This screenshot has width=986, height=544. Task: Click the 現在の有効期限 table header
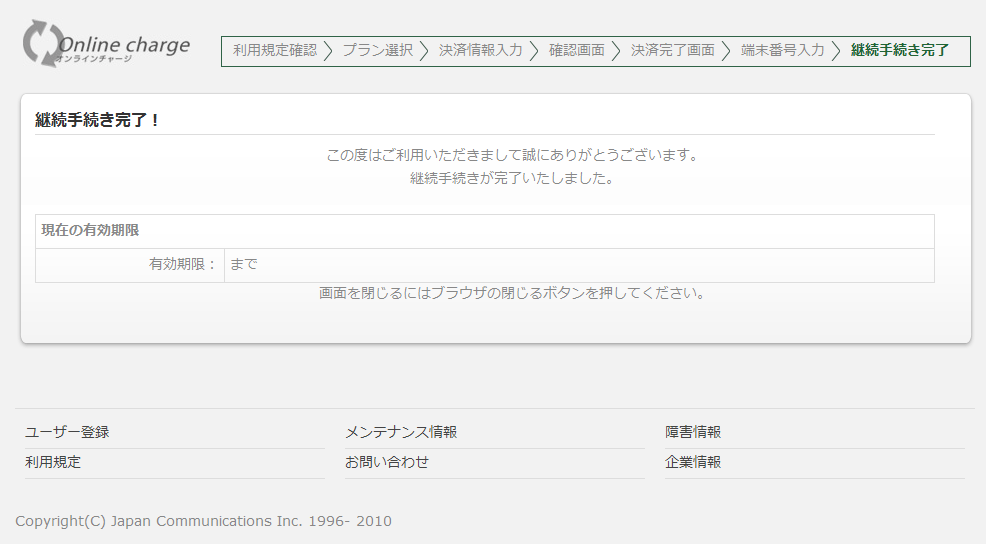point(90,230)
